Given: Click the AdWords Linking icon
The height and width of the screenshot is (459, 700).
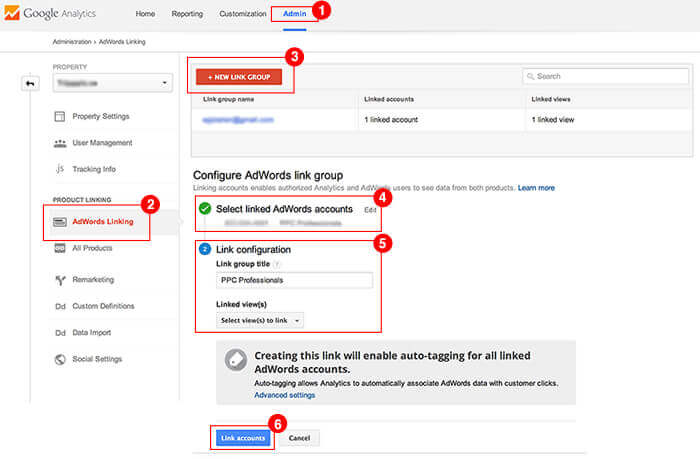Looking at the screenshot, I should pos(60,222).
